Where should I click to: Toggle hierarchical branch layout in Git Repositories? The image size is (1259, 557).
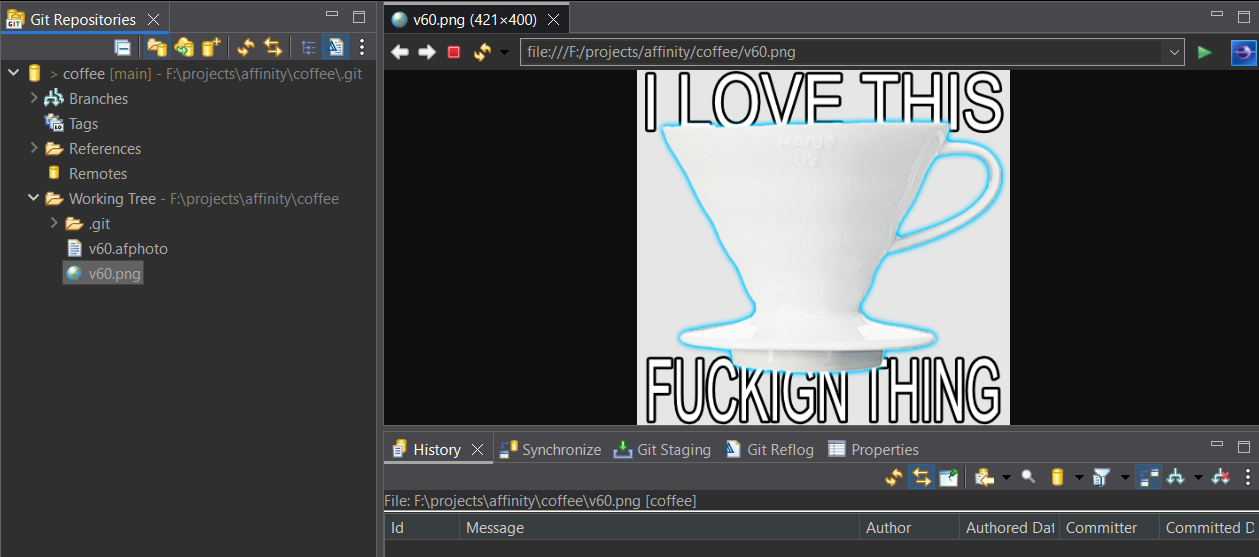(x=309, y=47)
